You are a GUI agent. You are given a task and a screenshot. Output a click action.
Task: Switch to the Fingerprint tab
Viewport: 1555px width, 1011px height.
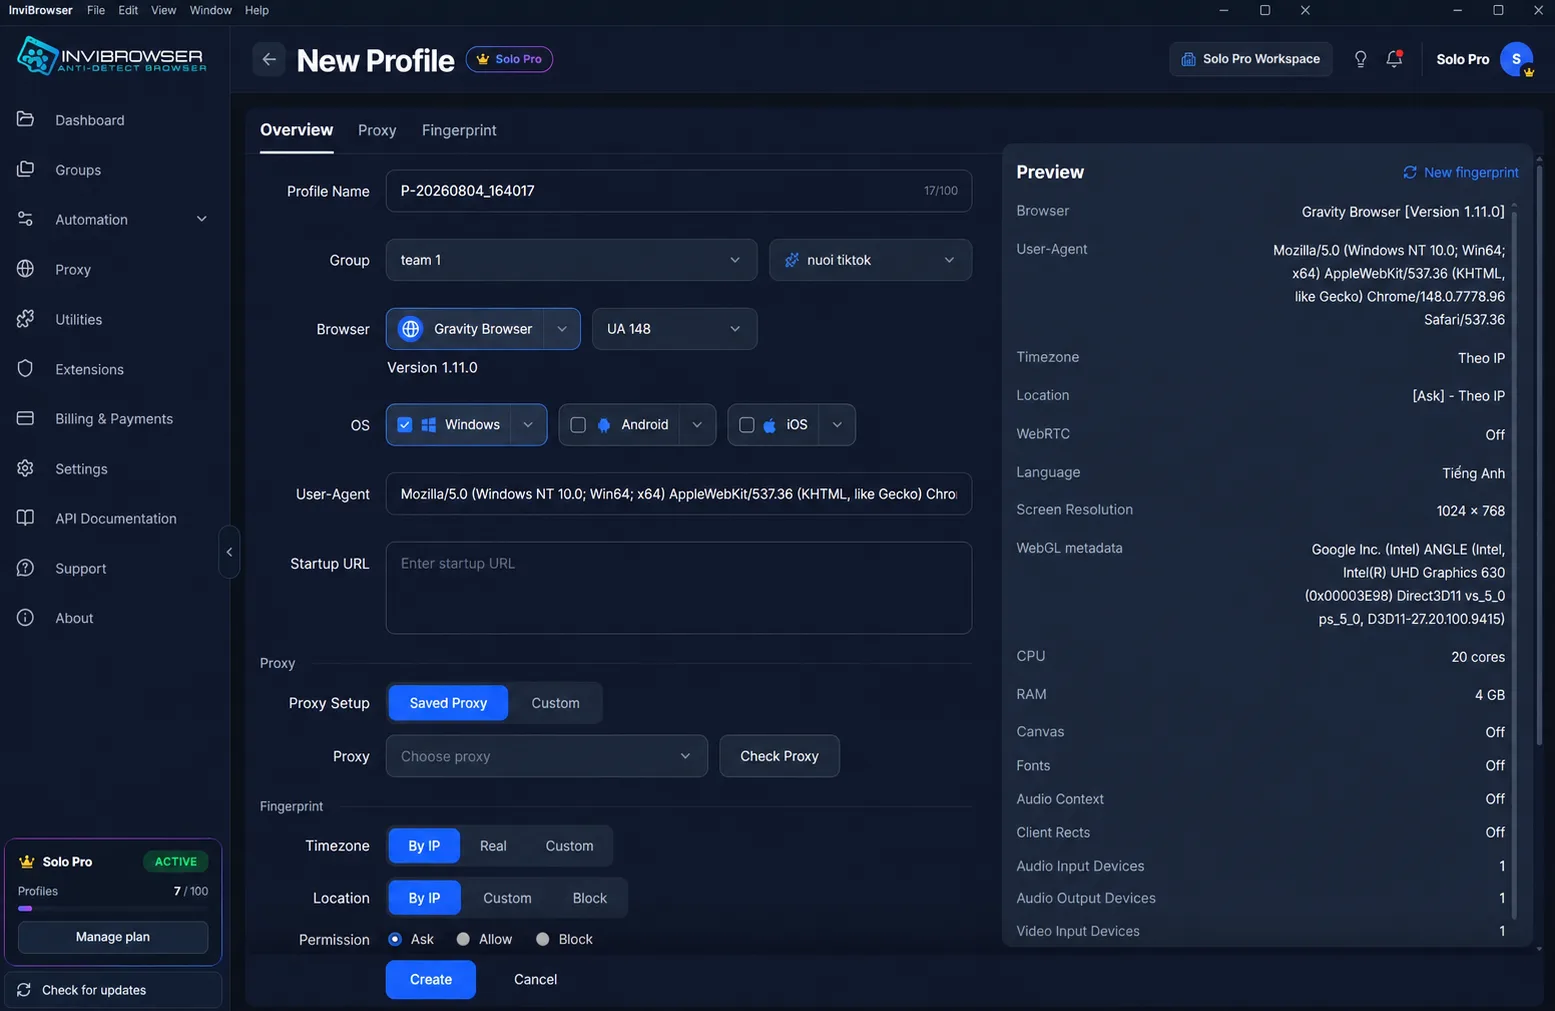tap(459, 130)
